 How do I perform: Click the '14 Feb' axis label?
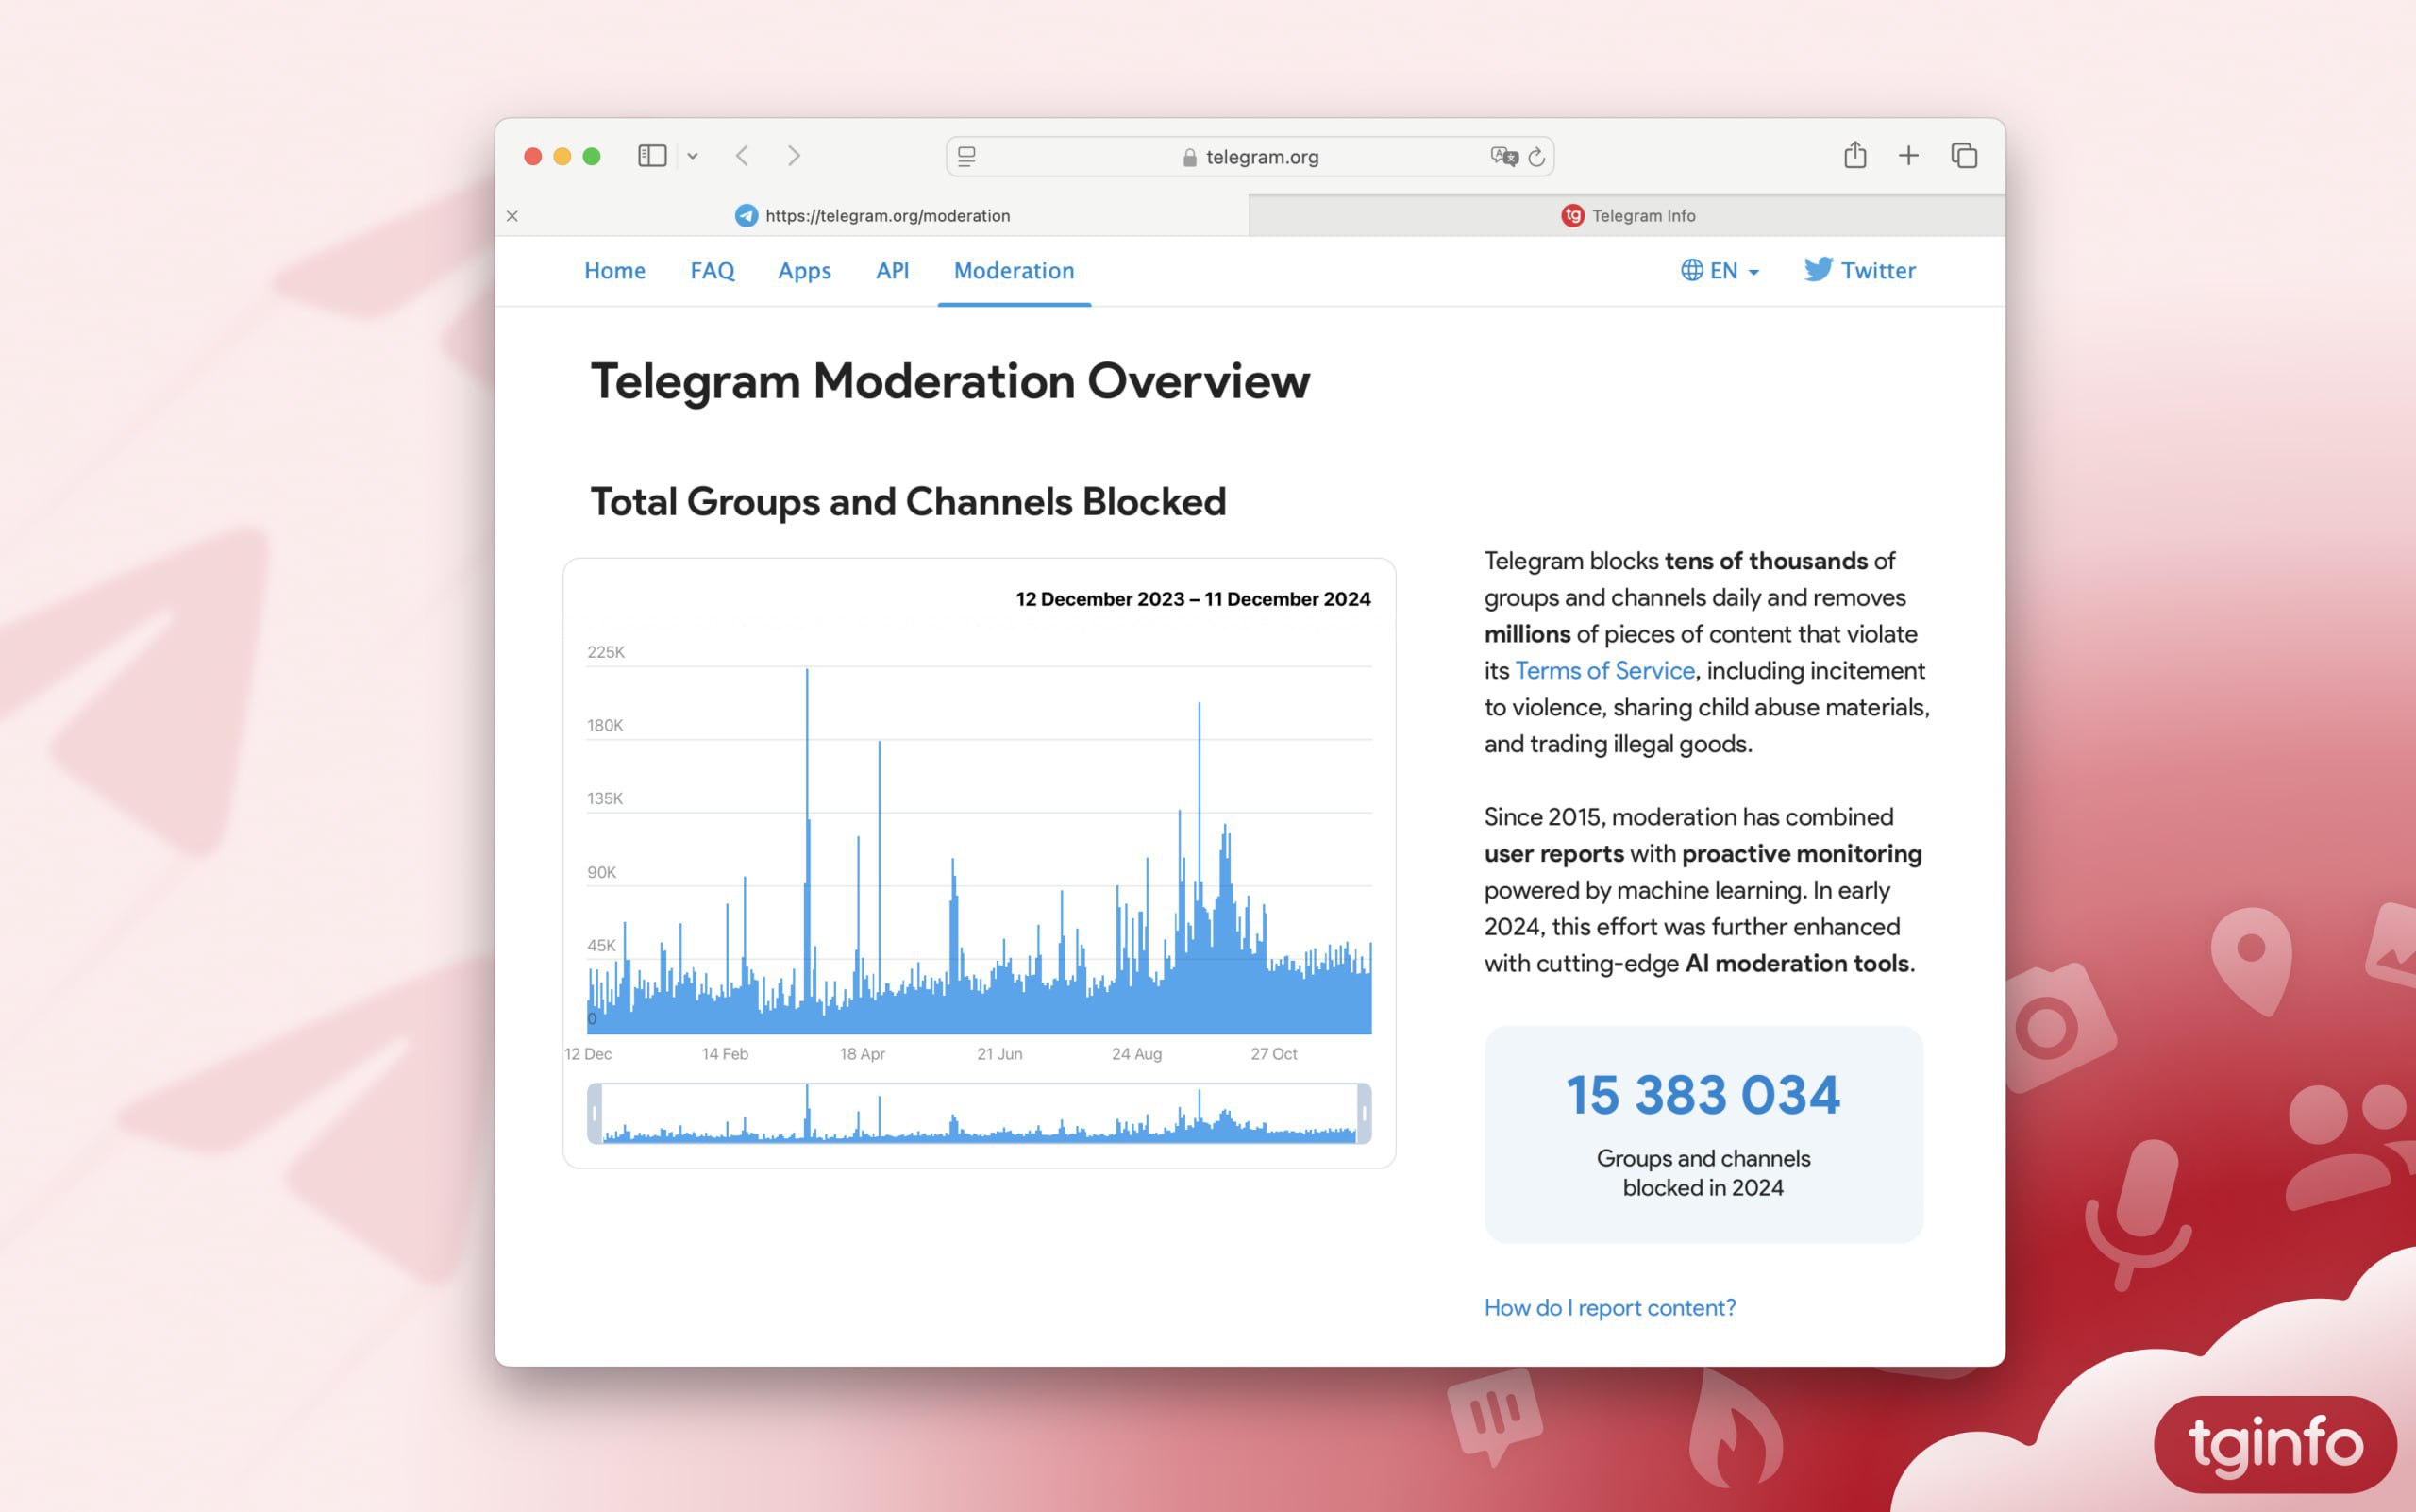point(725,1054)
